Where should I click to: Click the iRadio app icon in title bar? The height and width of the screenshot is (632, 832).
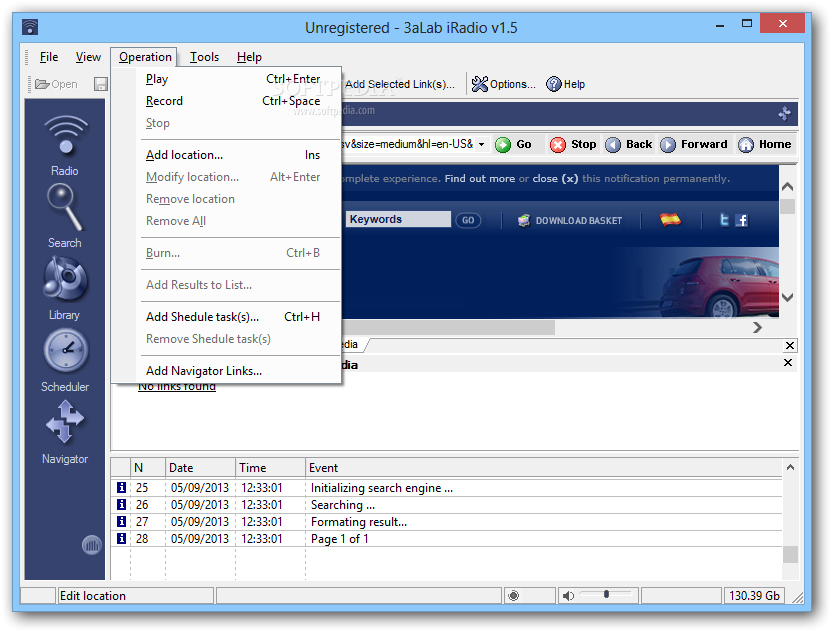coord(30,26)
